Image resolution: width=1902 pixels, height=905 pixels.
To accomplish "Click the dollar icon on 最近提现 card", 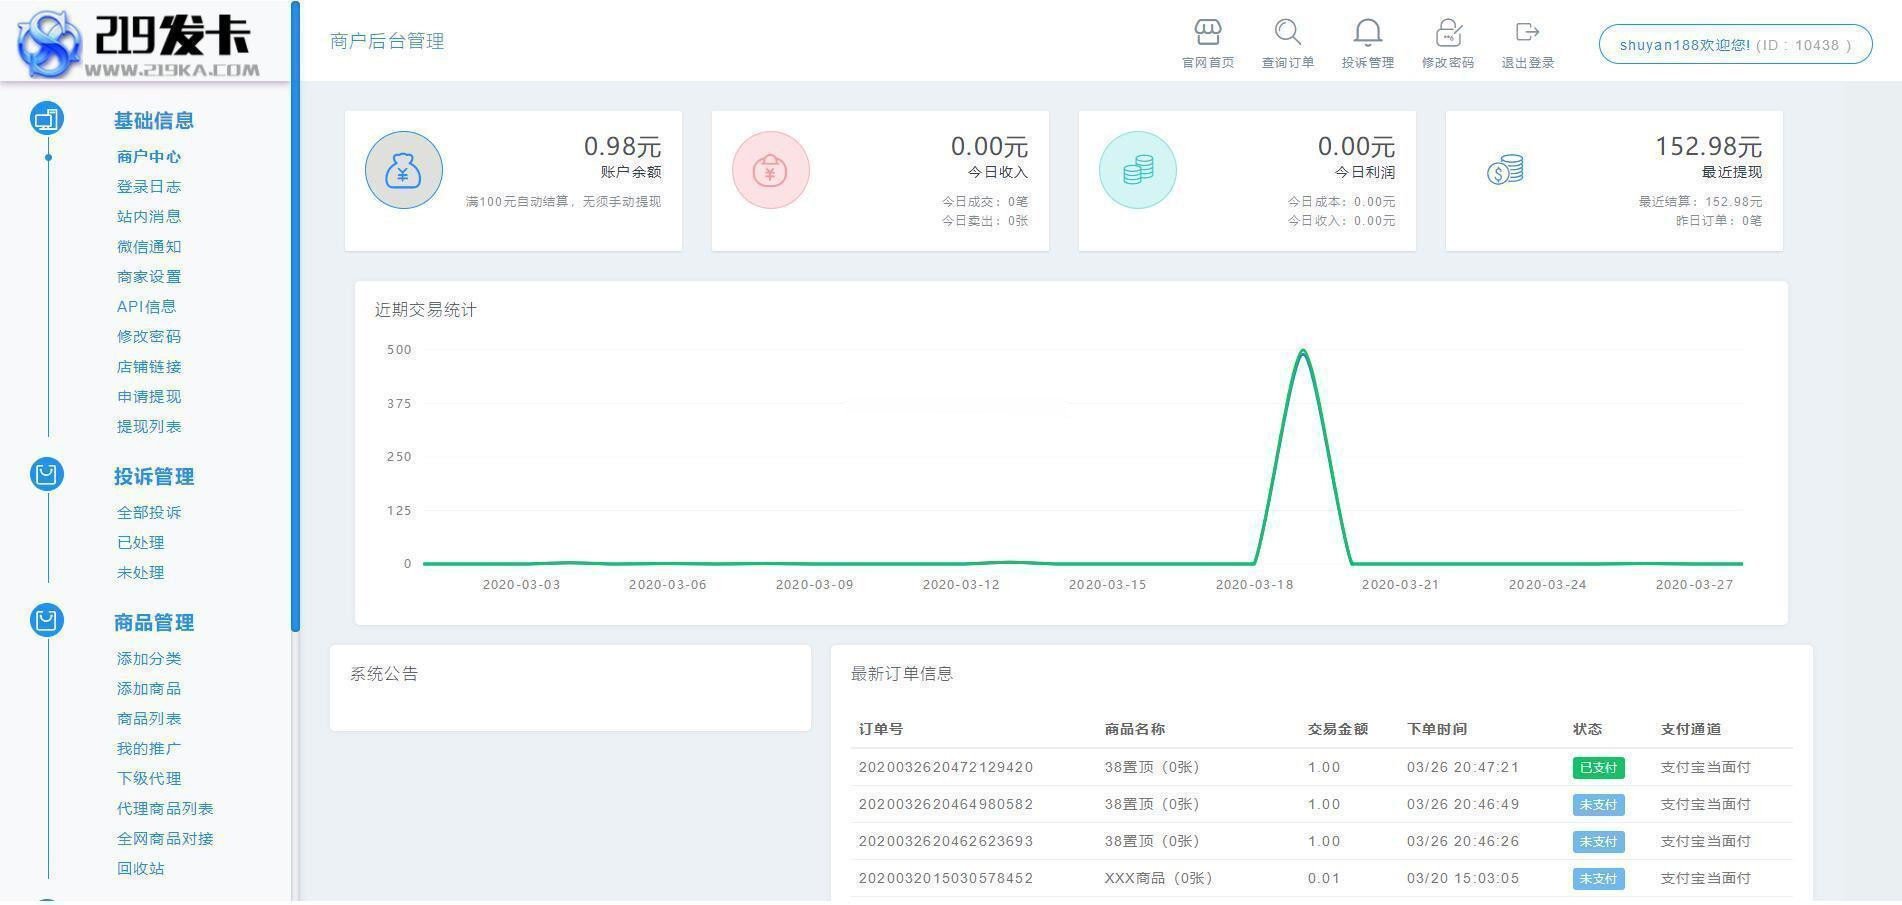I will [x=1504, y=170].
